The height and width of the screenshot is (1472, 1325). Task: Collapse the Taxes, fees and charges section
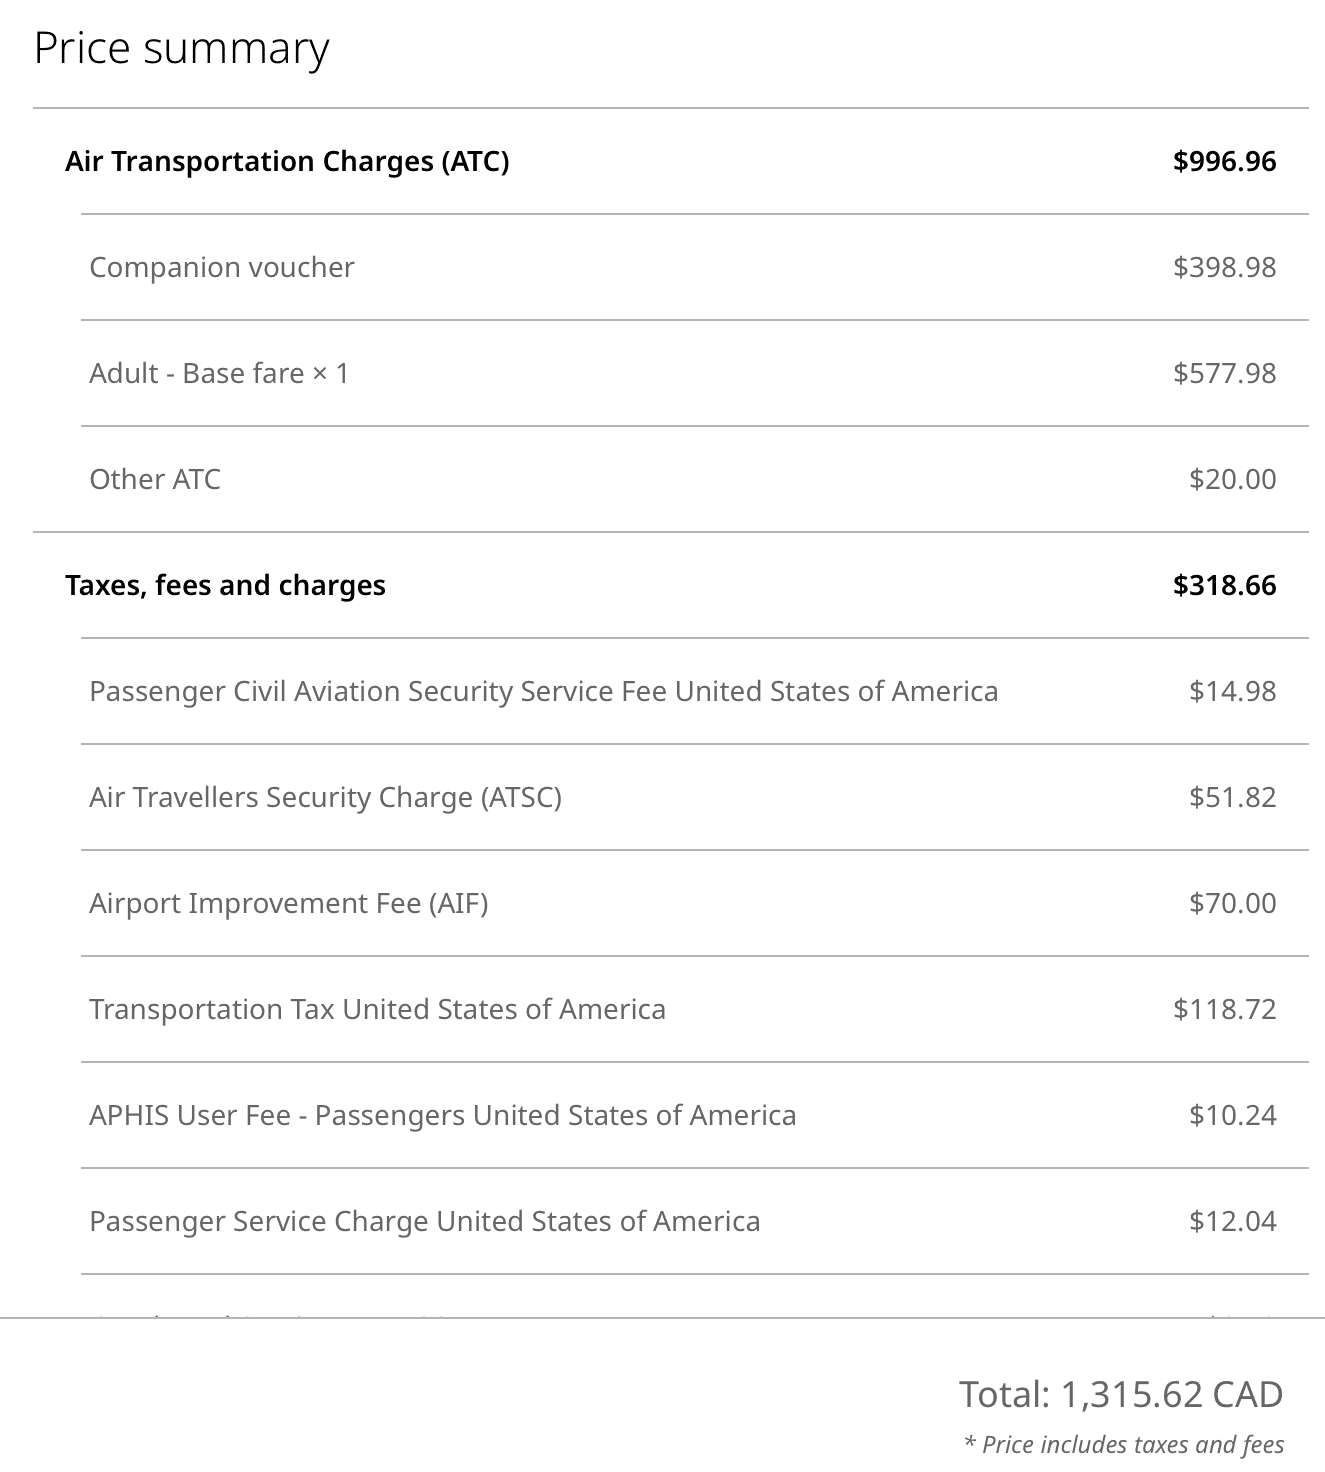225,585
